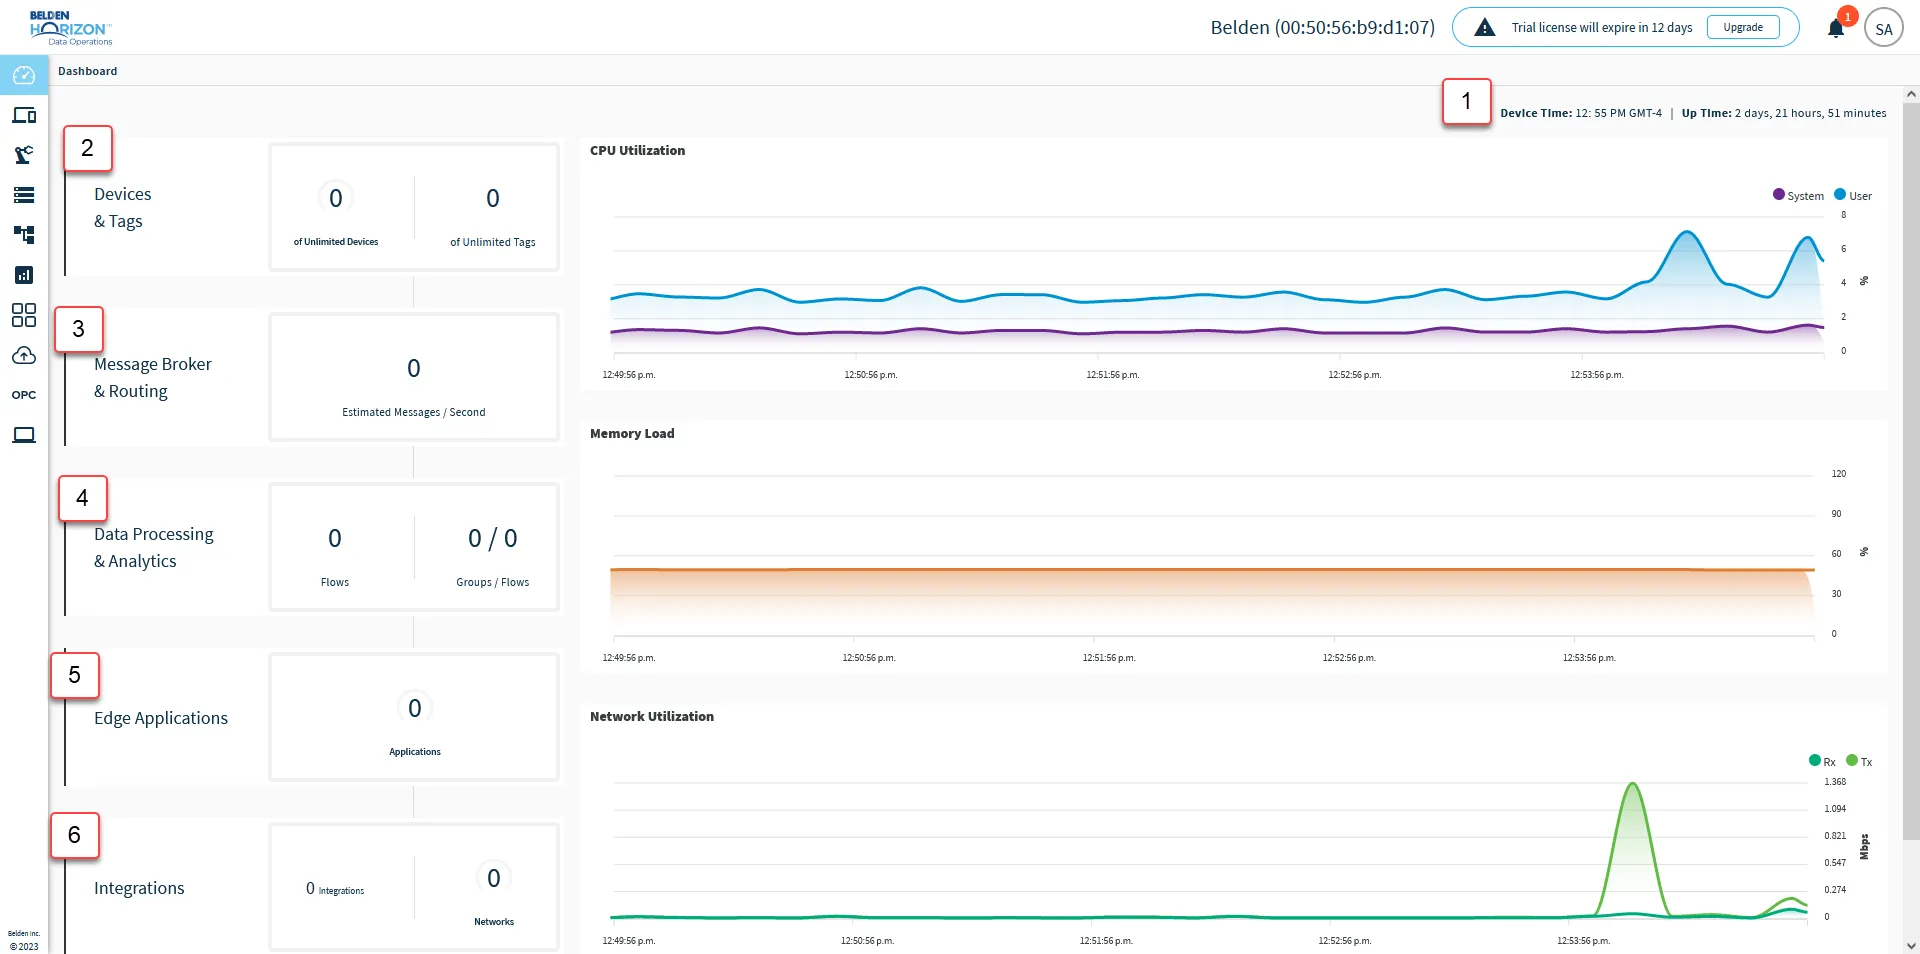The height and width of the screenshot is (954, 1920).
Task: Click the CPU Utilization chart title
Action: click(637, 150)
